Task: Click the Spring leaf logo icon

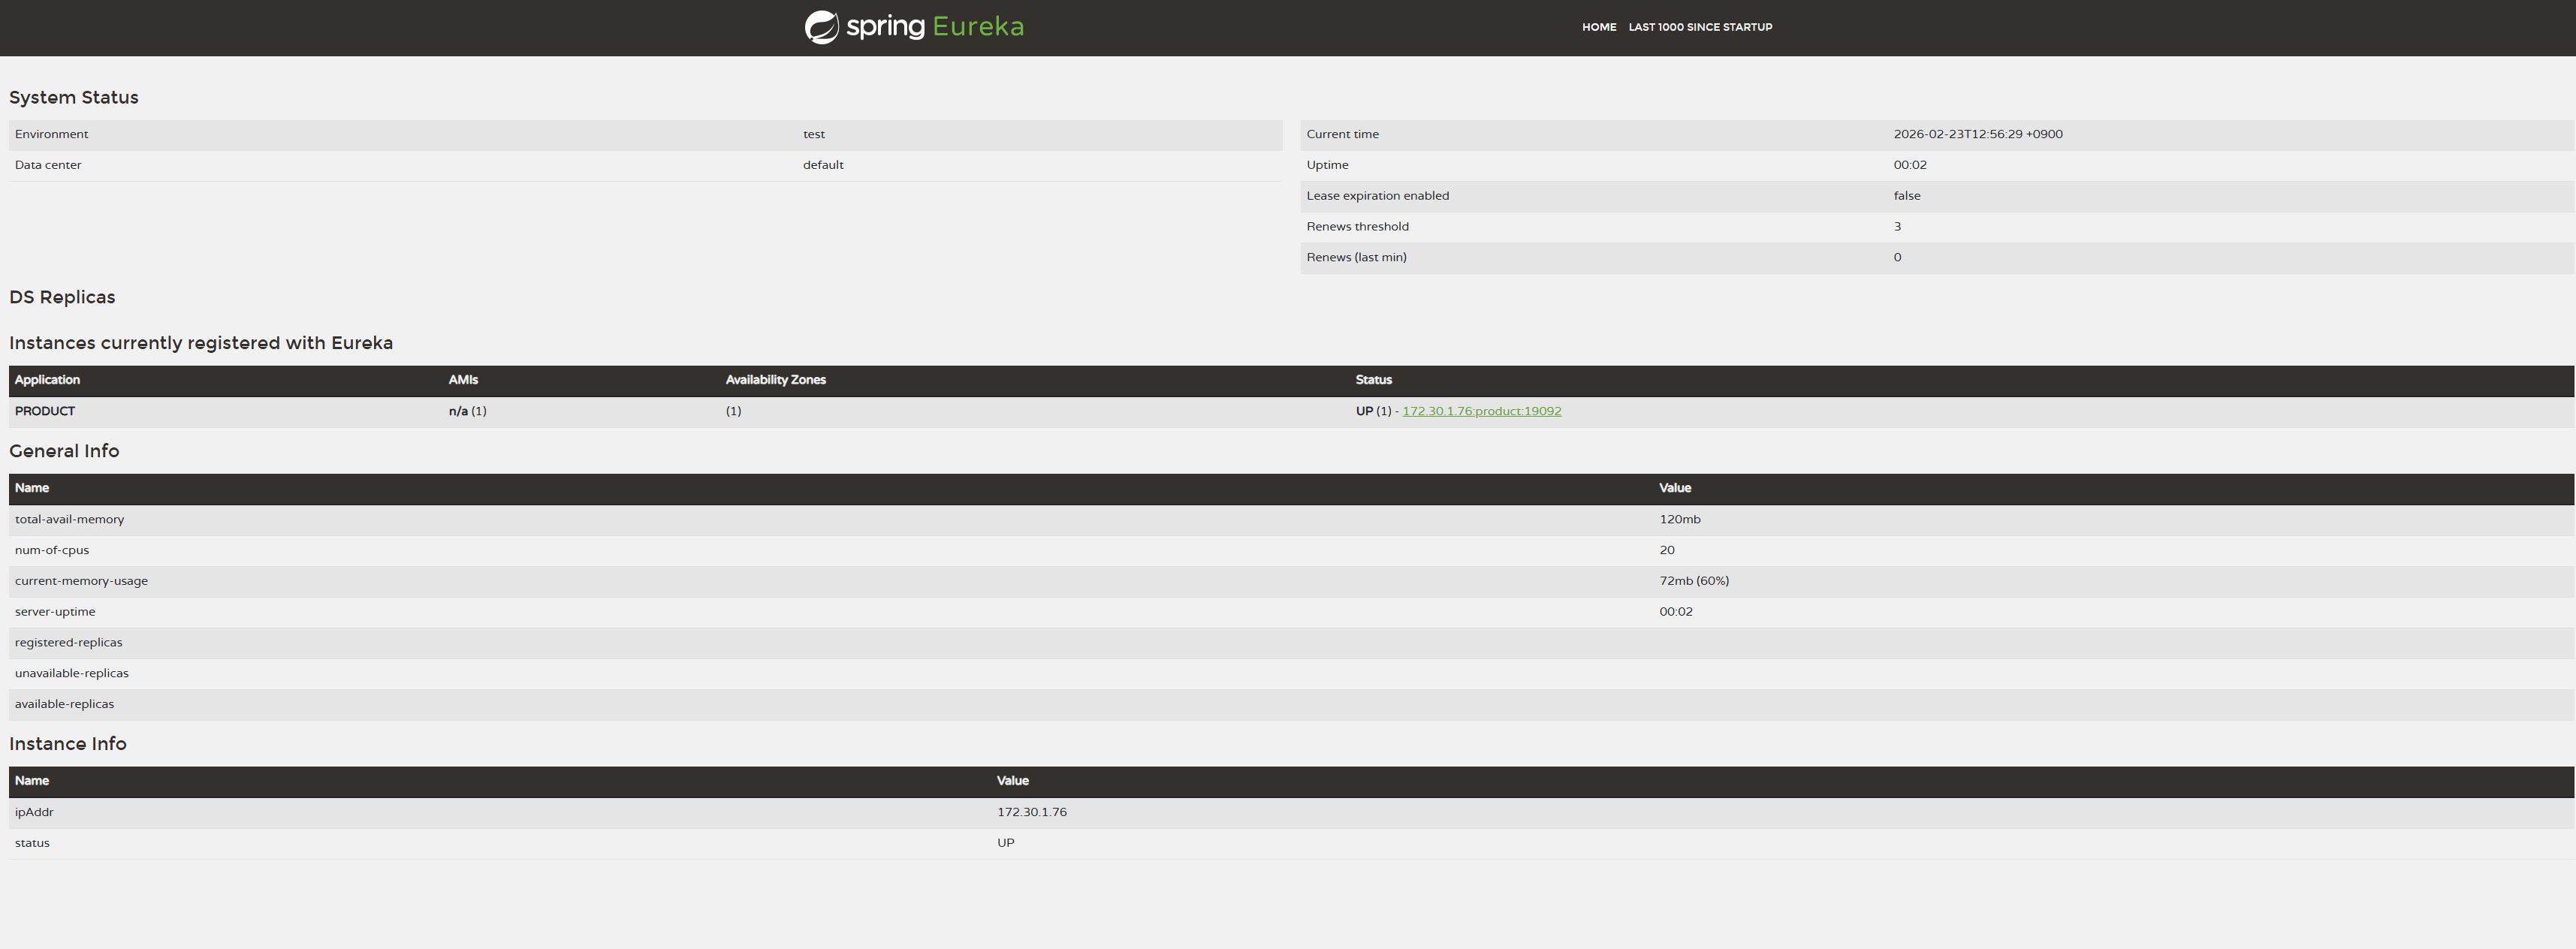Action: point(821,27)
